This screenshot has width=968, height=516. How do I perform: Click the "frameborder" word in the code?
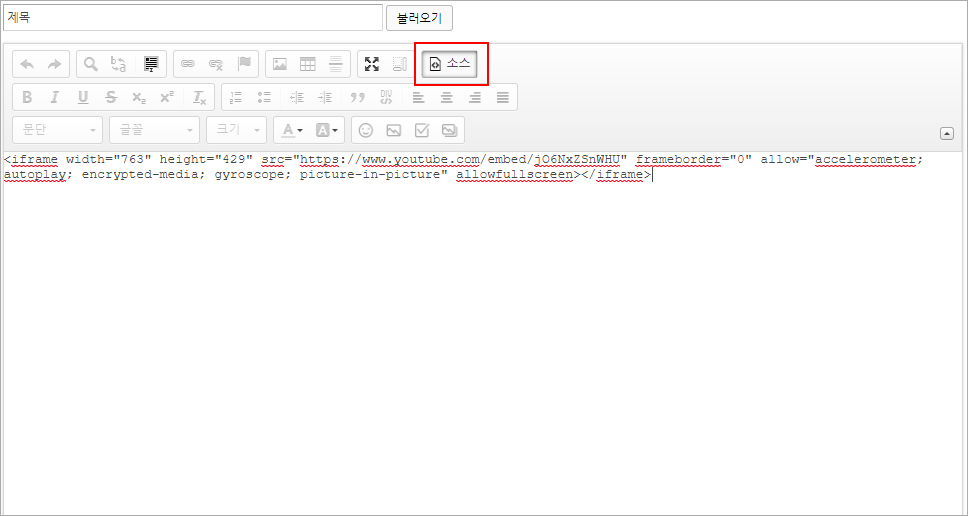(x=678, y=160)
